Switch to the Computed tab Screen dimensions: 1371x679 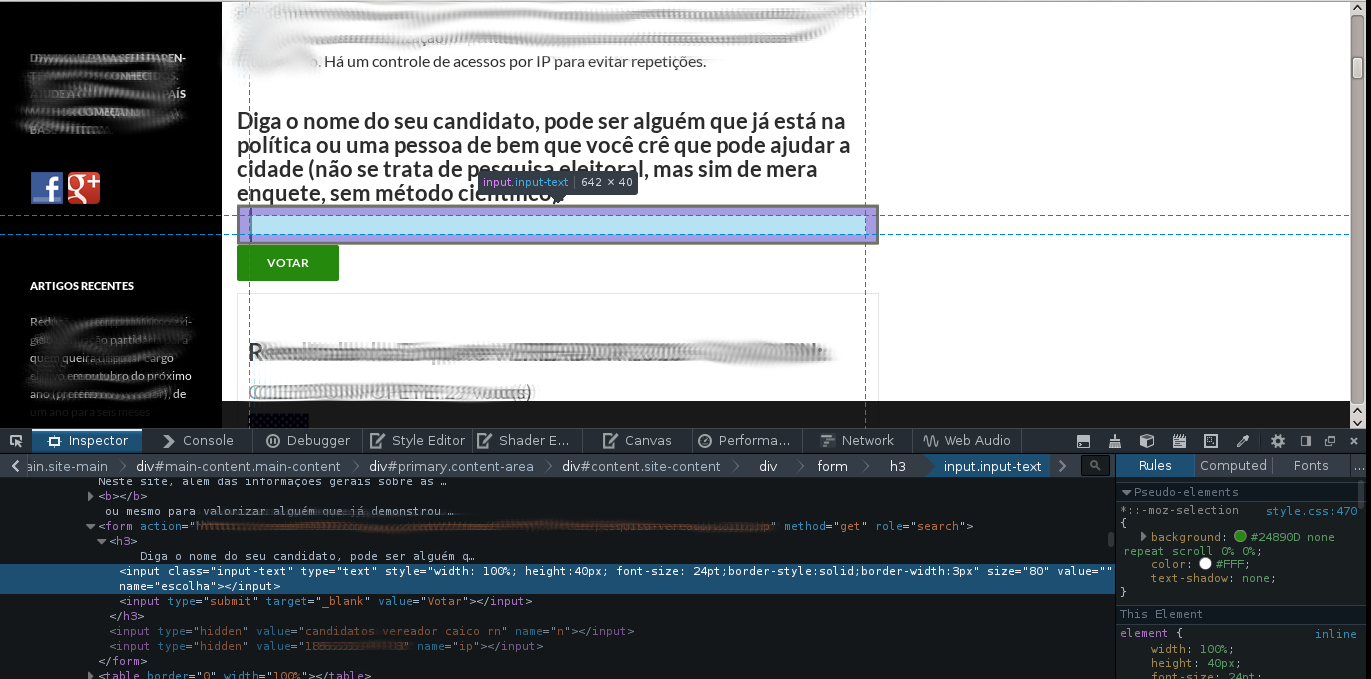1233,466
